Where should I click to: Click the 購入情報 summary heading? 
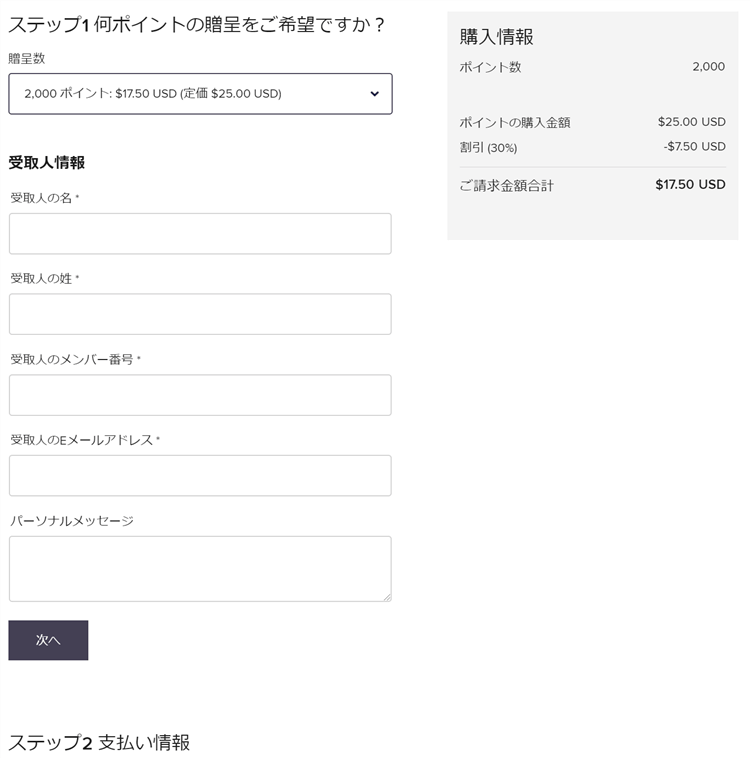(496, 37)
